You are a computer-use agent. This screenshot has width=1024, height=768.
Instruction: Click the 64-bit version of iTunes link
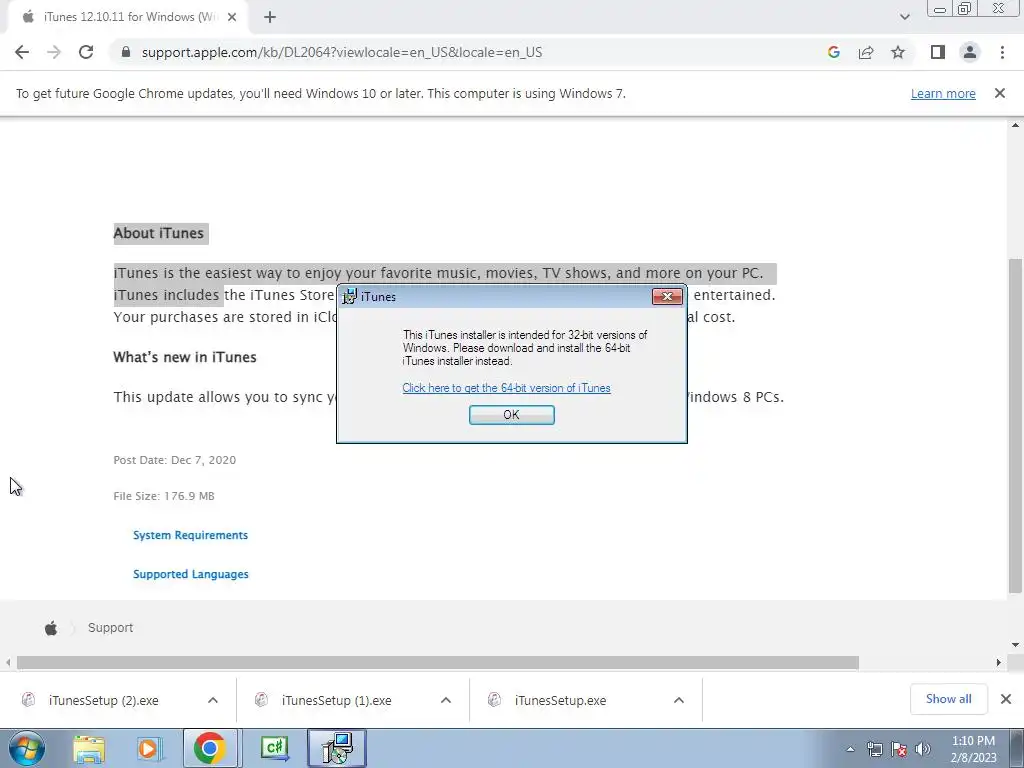tap(506, 388)
